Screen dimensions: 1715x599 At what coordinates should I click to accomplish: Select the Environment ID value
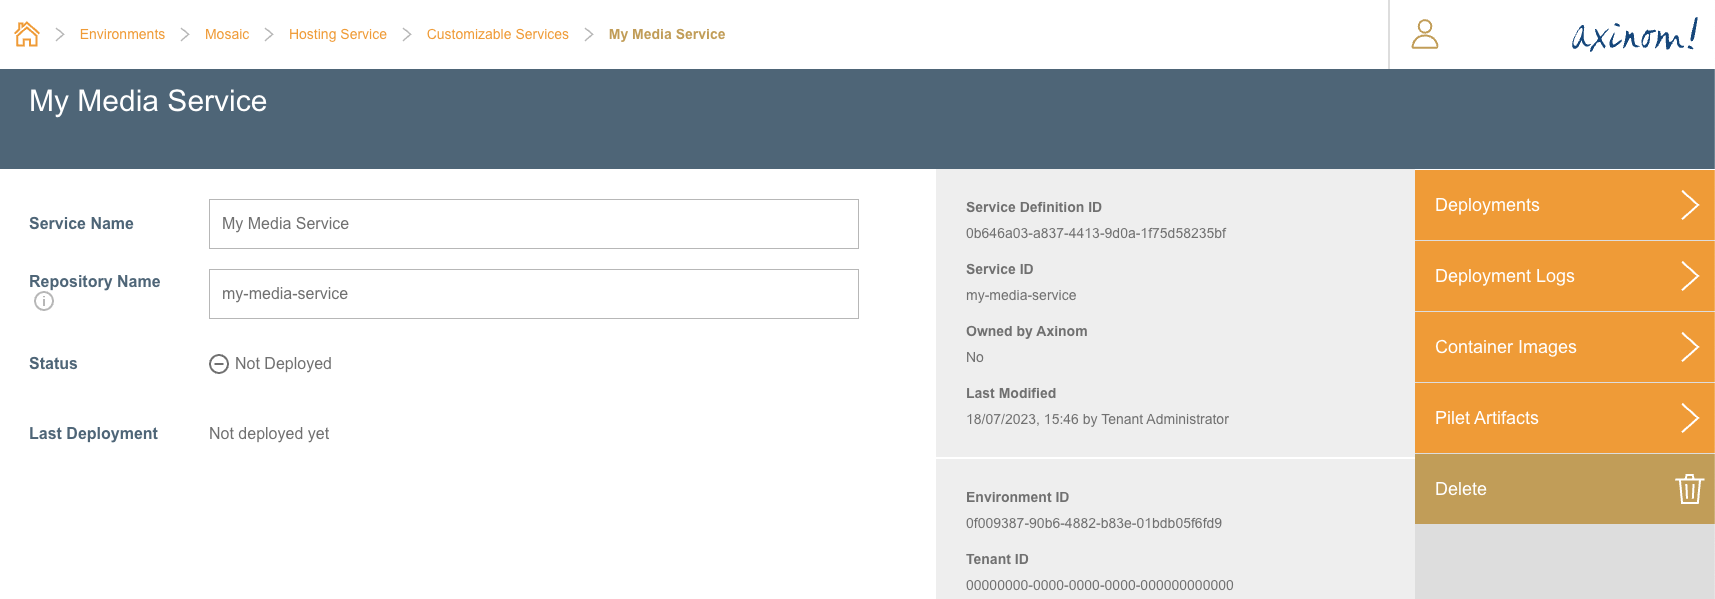1093,523
